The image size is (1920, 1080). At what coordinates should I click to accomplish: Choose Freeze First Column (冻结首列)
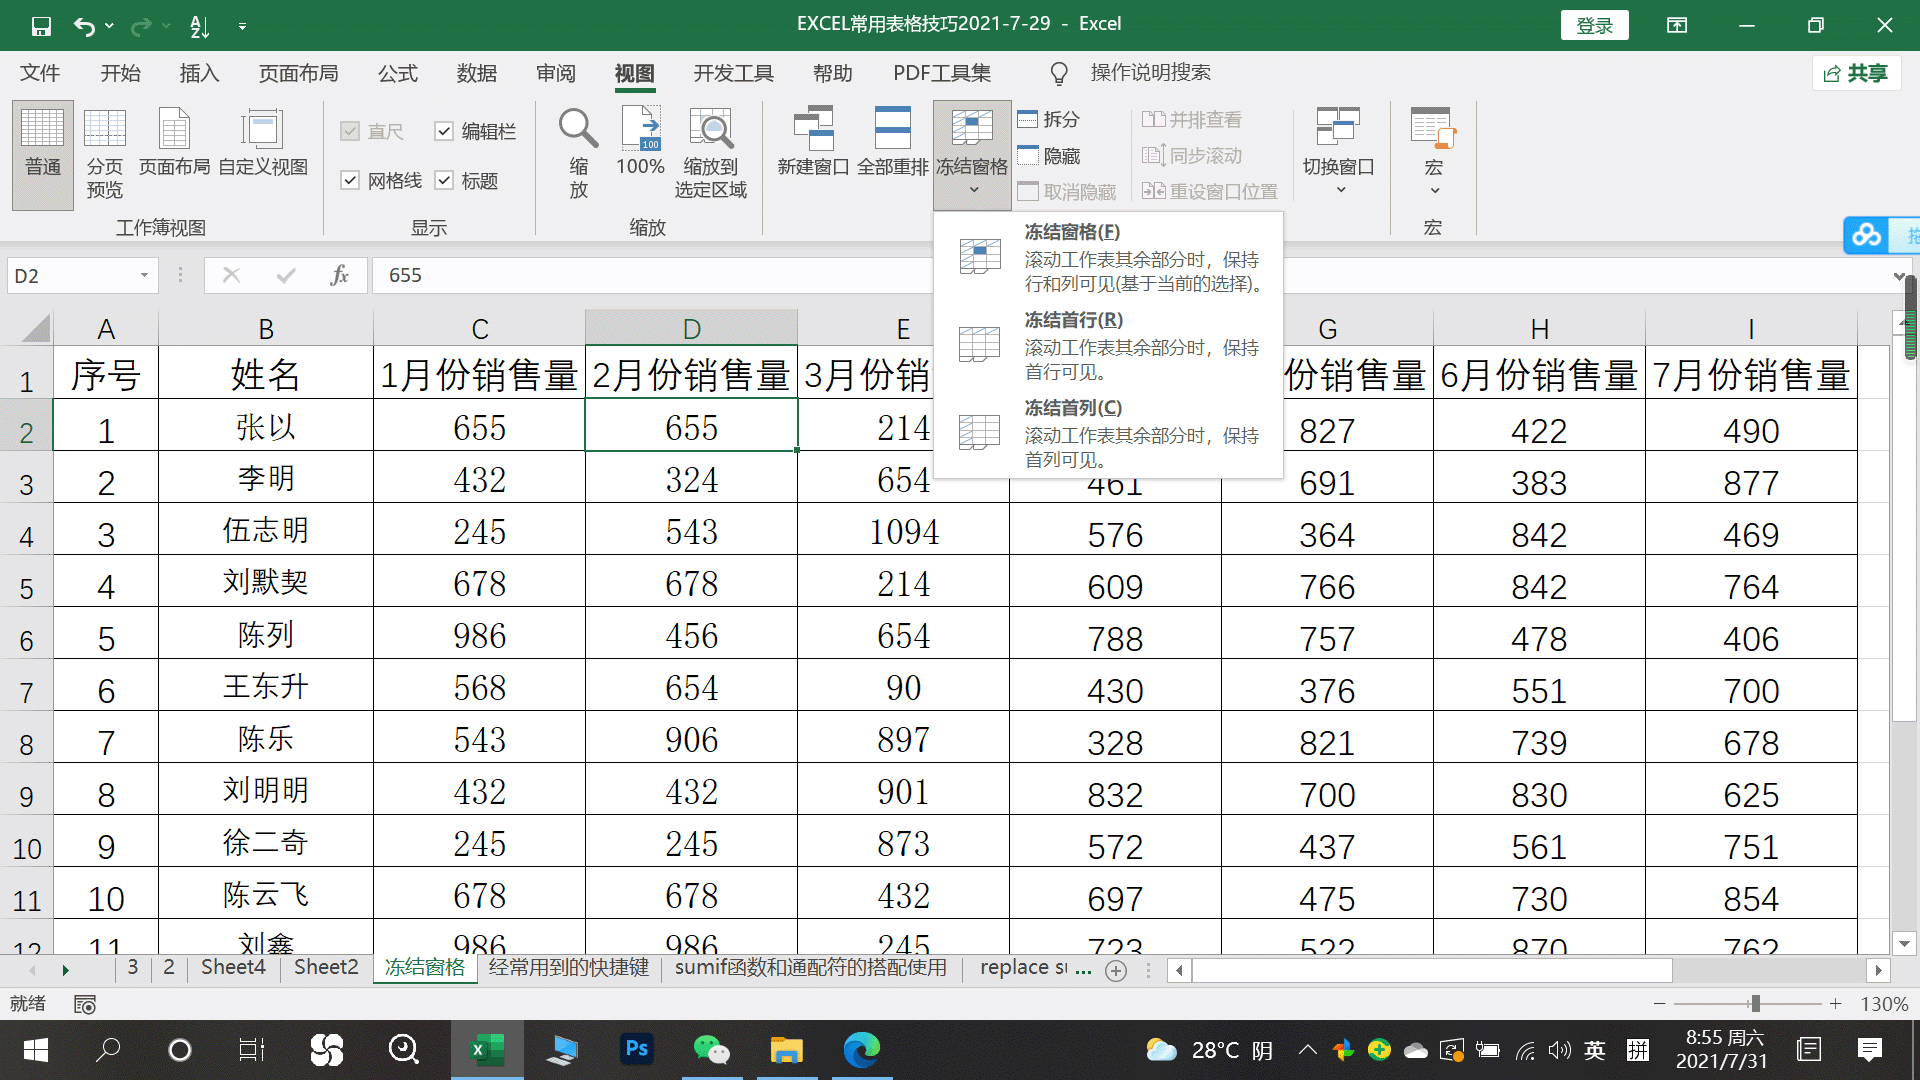coord(1108,433)
